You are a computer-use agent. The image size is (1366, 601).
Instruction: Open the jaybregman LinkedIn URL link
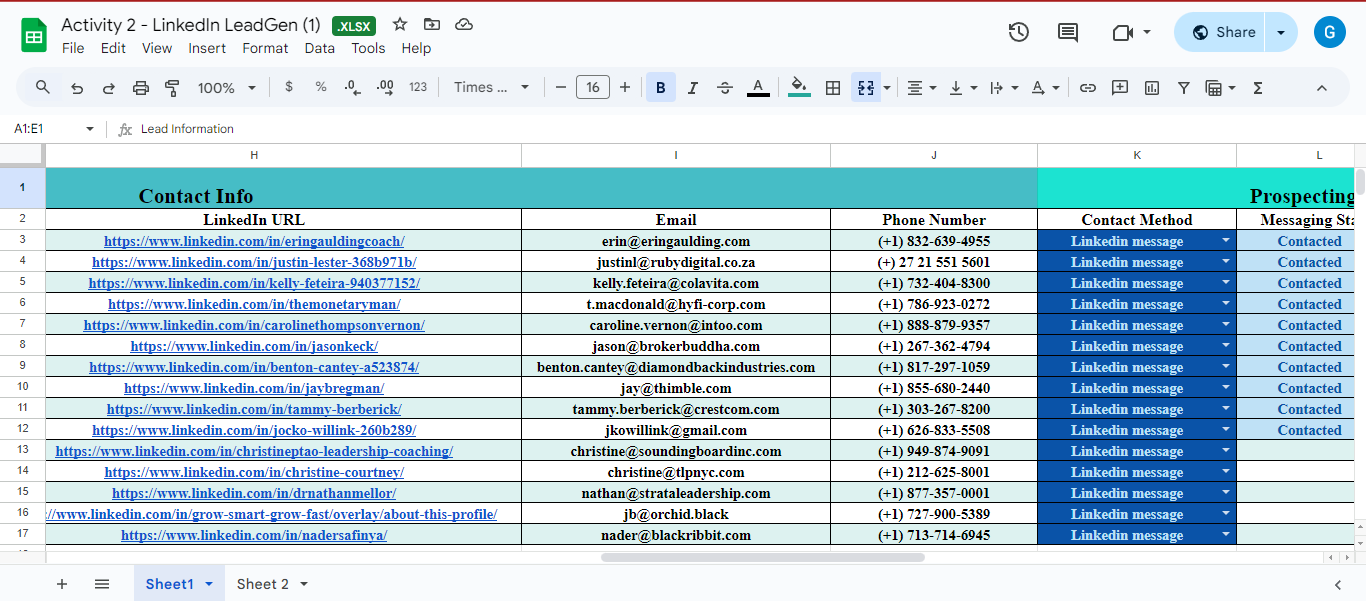(x=254, y=388)
